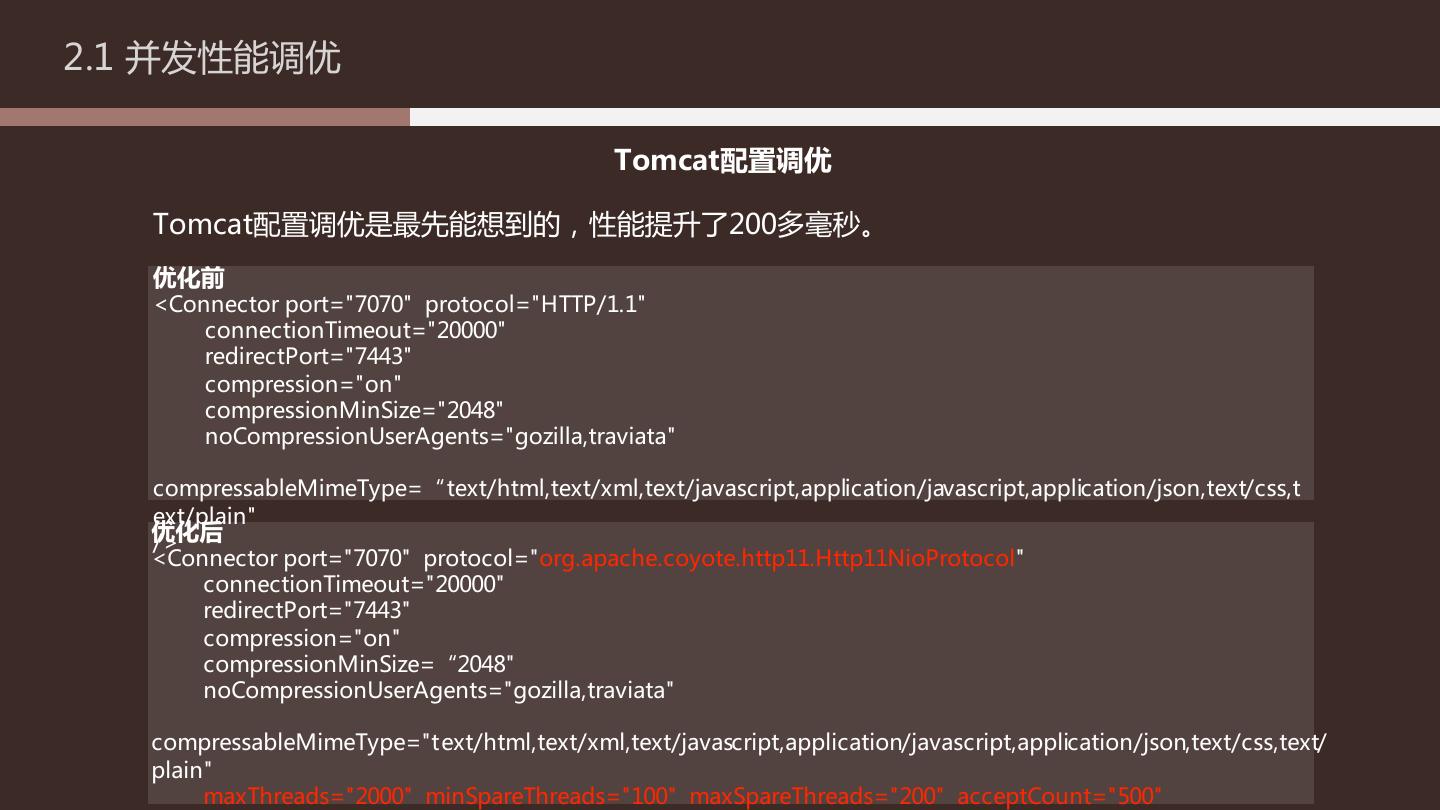Click compressionMinSize line in the 优化后 block
1440x810 pixels.
pyautogui.click(x=358, y=664)
